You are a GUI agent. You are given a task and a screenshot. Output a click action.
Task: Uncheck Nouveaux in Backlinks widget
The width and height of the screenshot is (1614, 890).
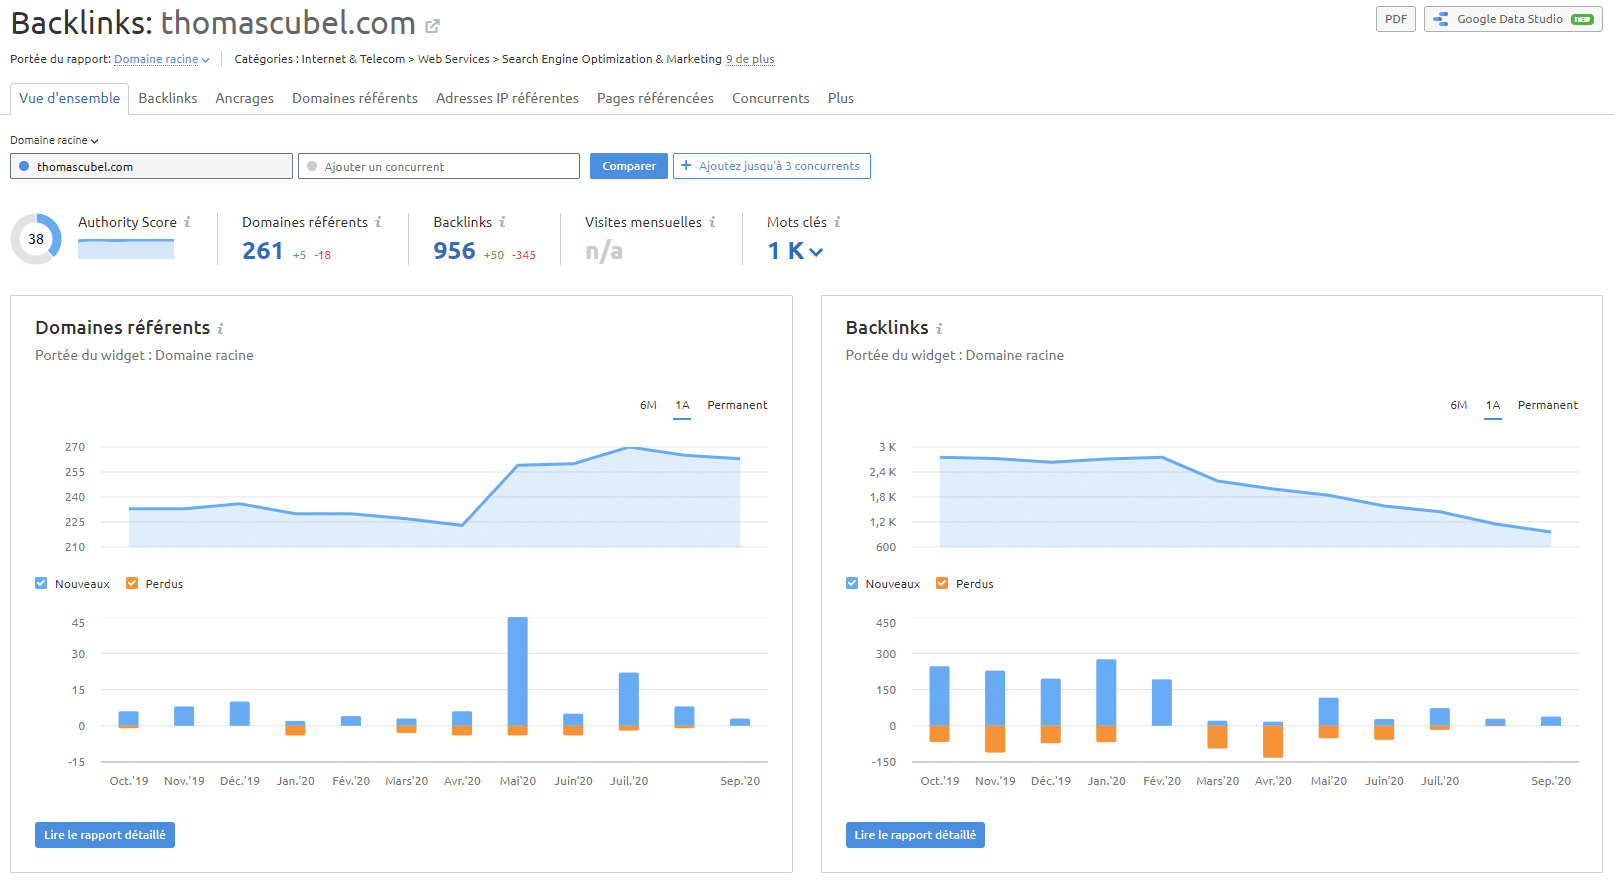click(852, 583)
